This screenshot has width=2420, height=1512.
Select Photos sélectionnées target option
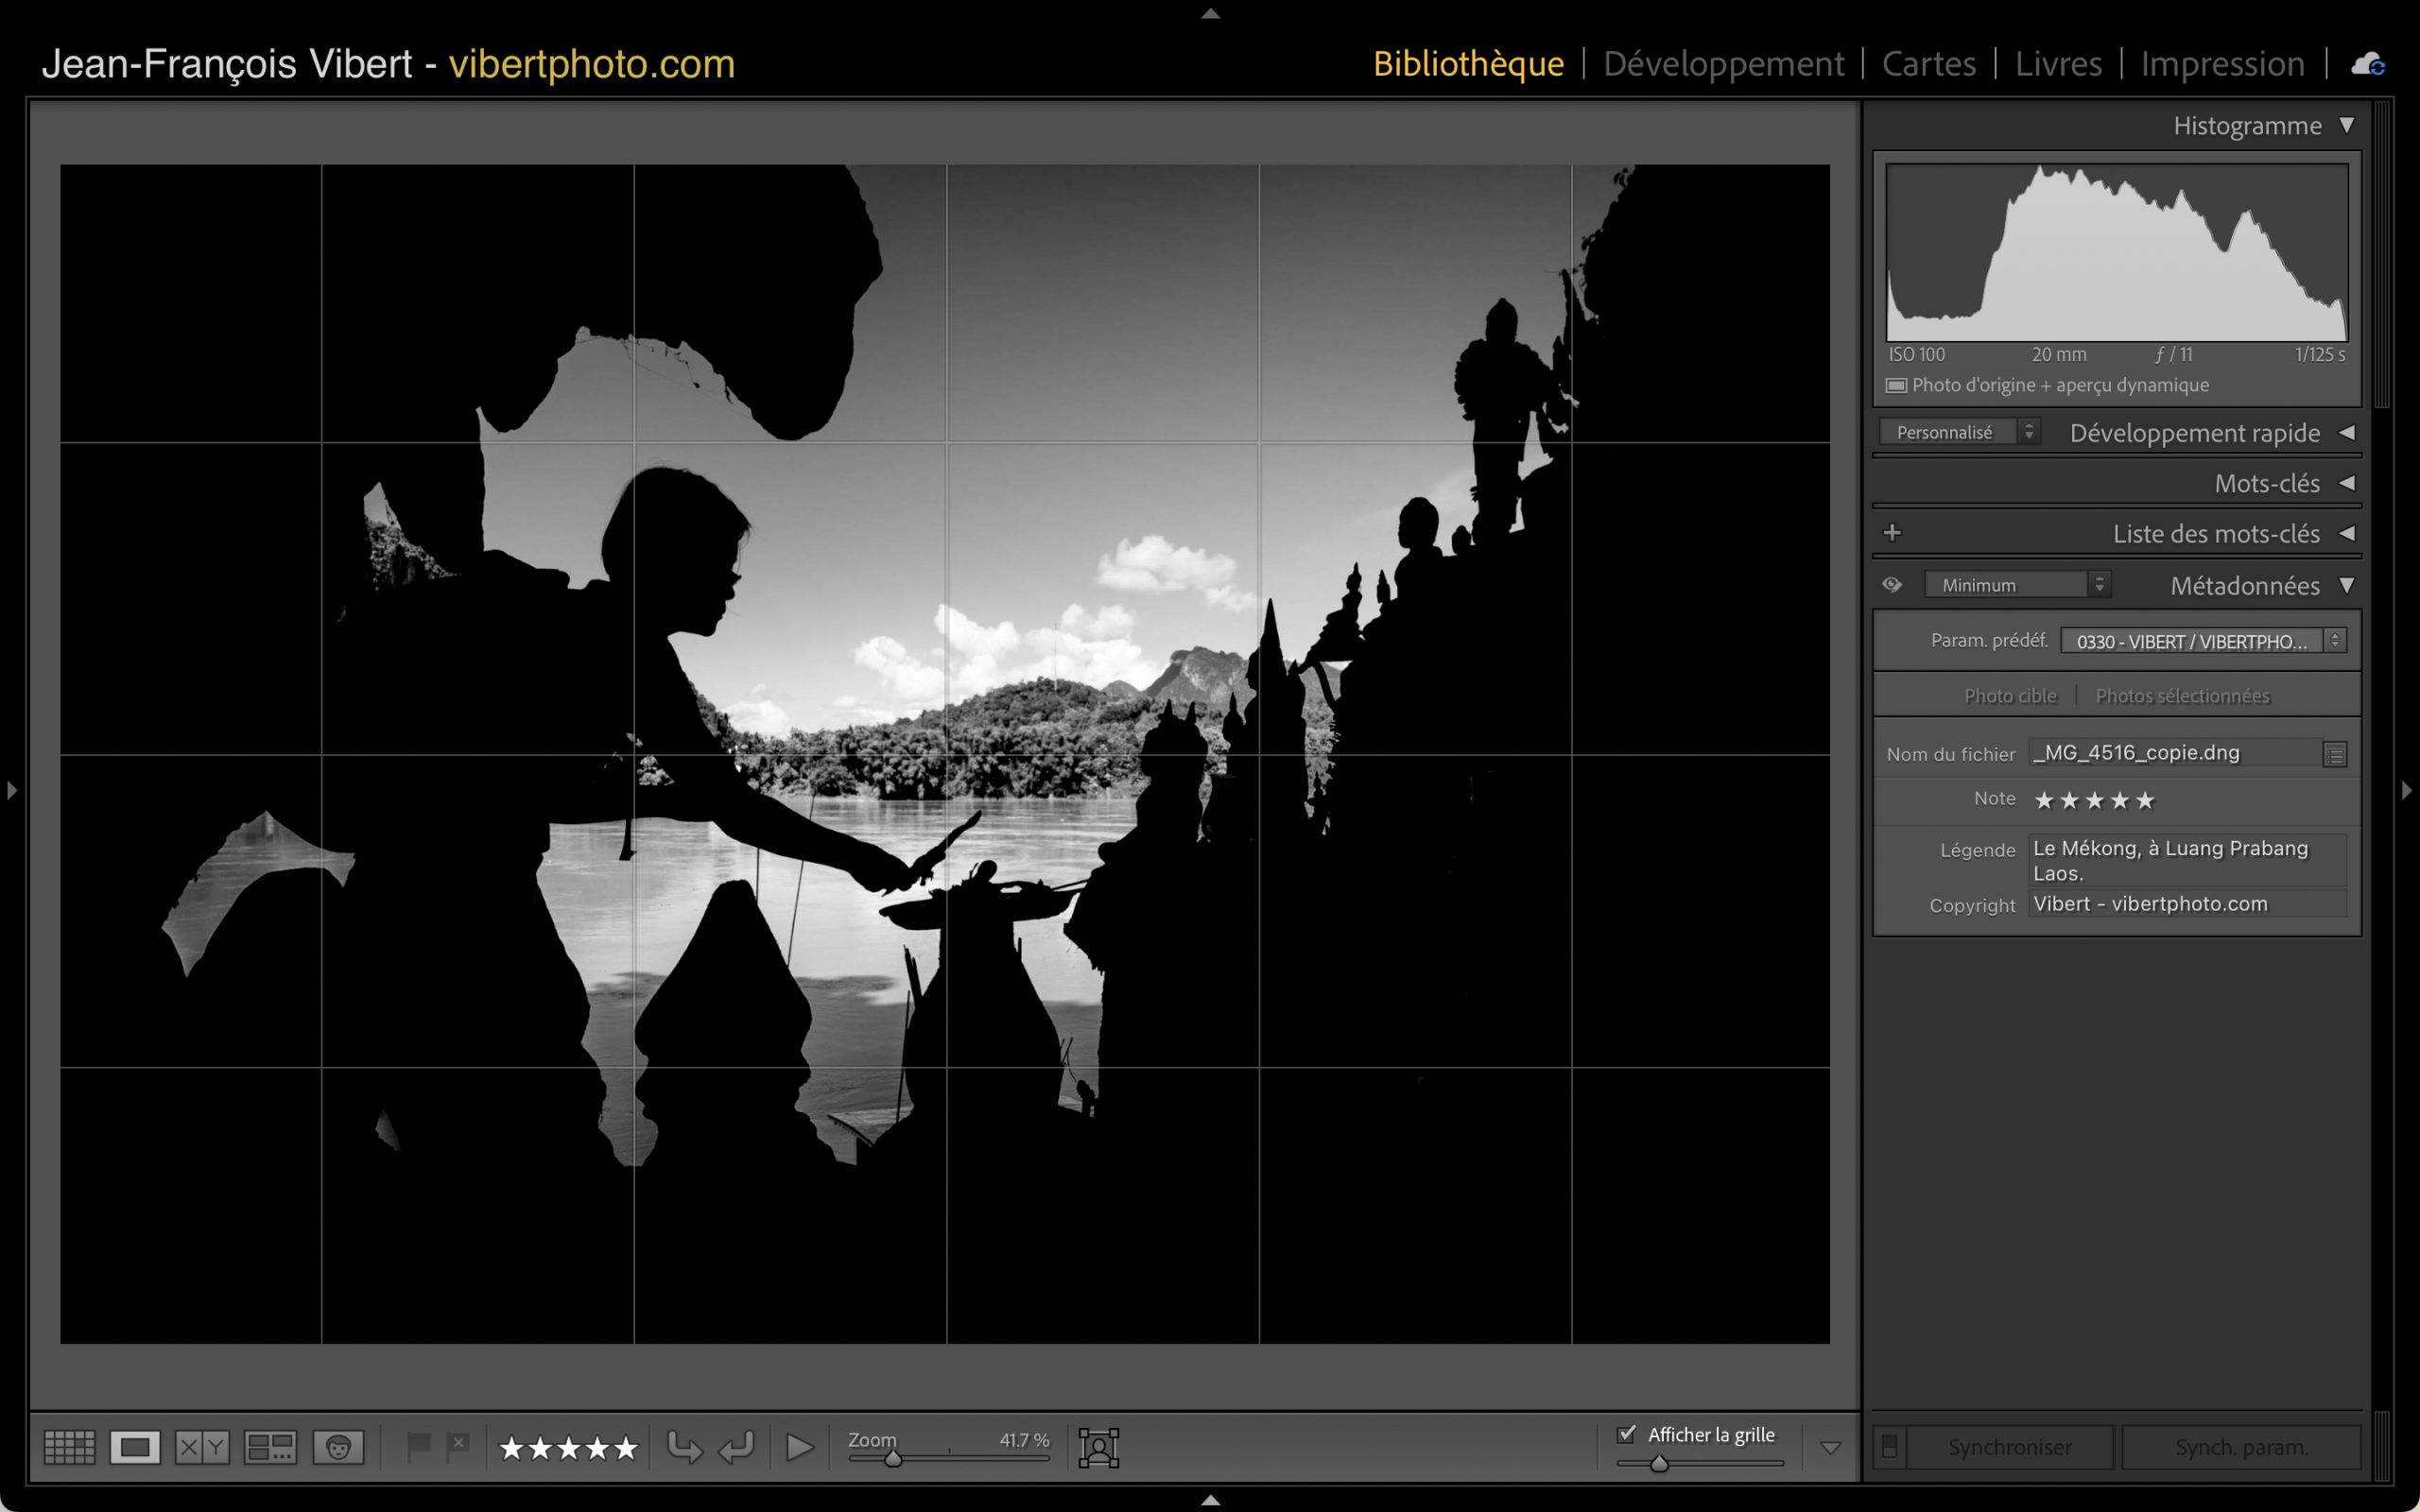tap(2182, 696)
